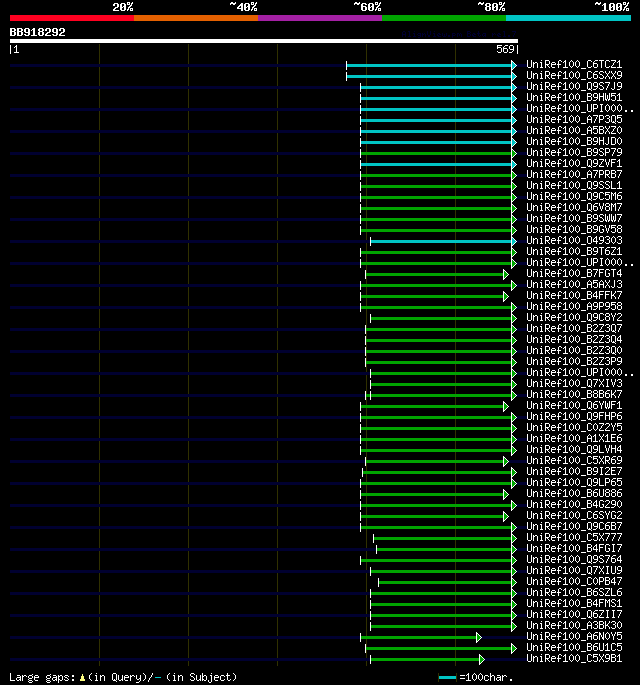Select the UniRef100_B2Z3P9 label

pyautogui.click(x=574, y=361)
